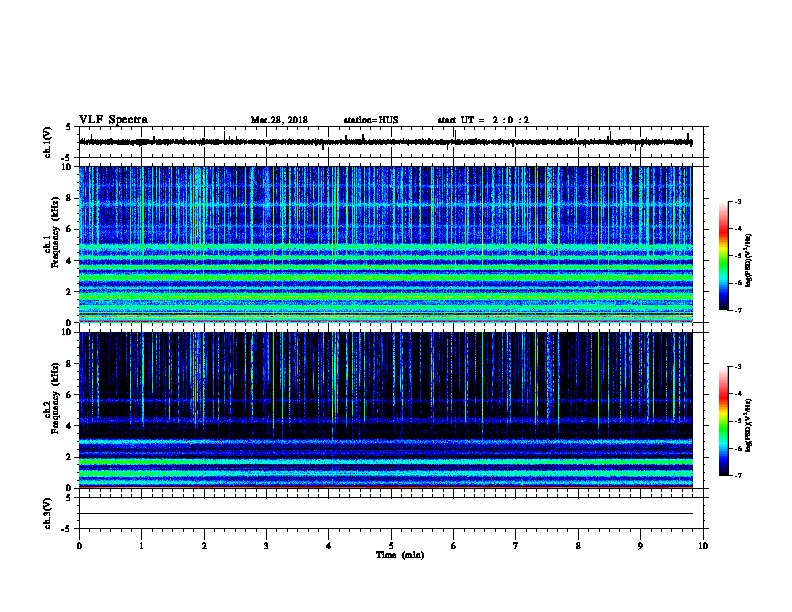Click the "-3" label atop ch.1 color bar
Screen dimensions: 792x612
click(737, 202)
